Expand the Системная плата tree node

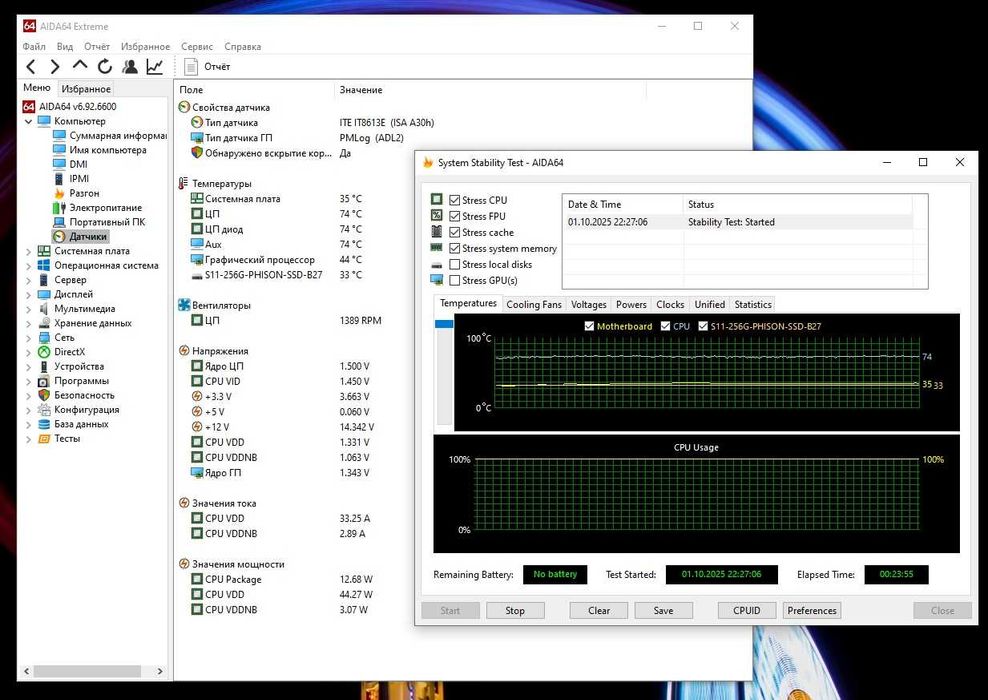click(28, 251)
